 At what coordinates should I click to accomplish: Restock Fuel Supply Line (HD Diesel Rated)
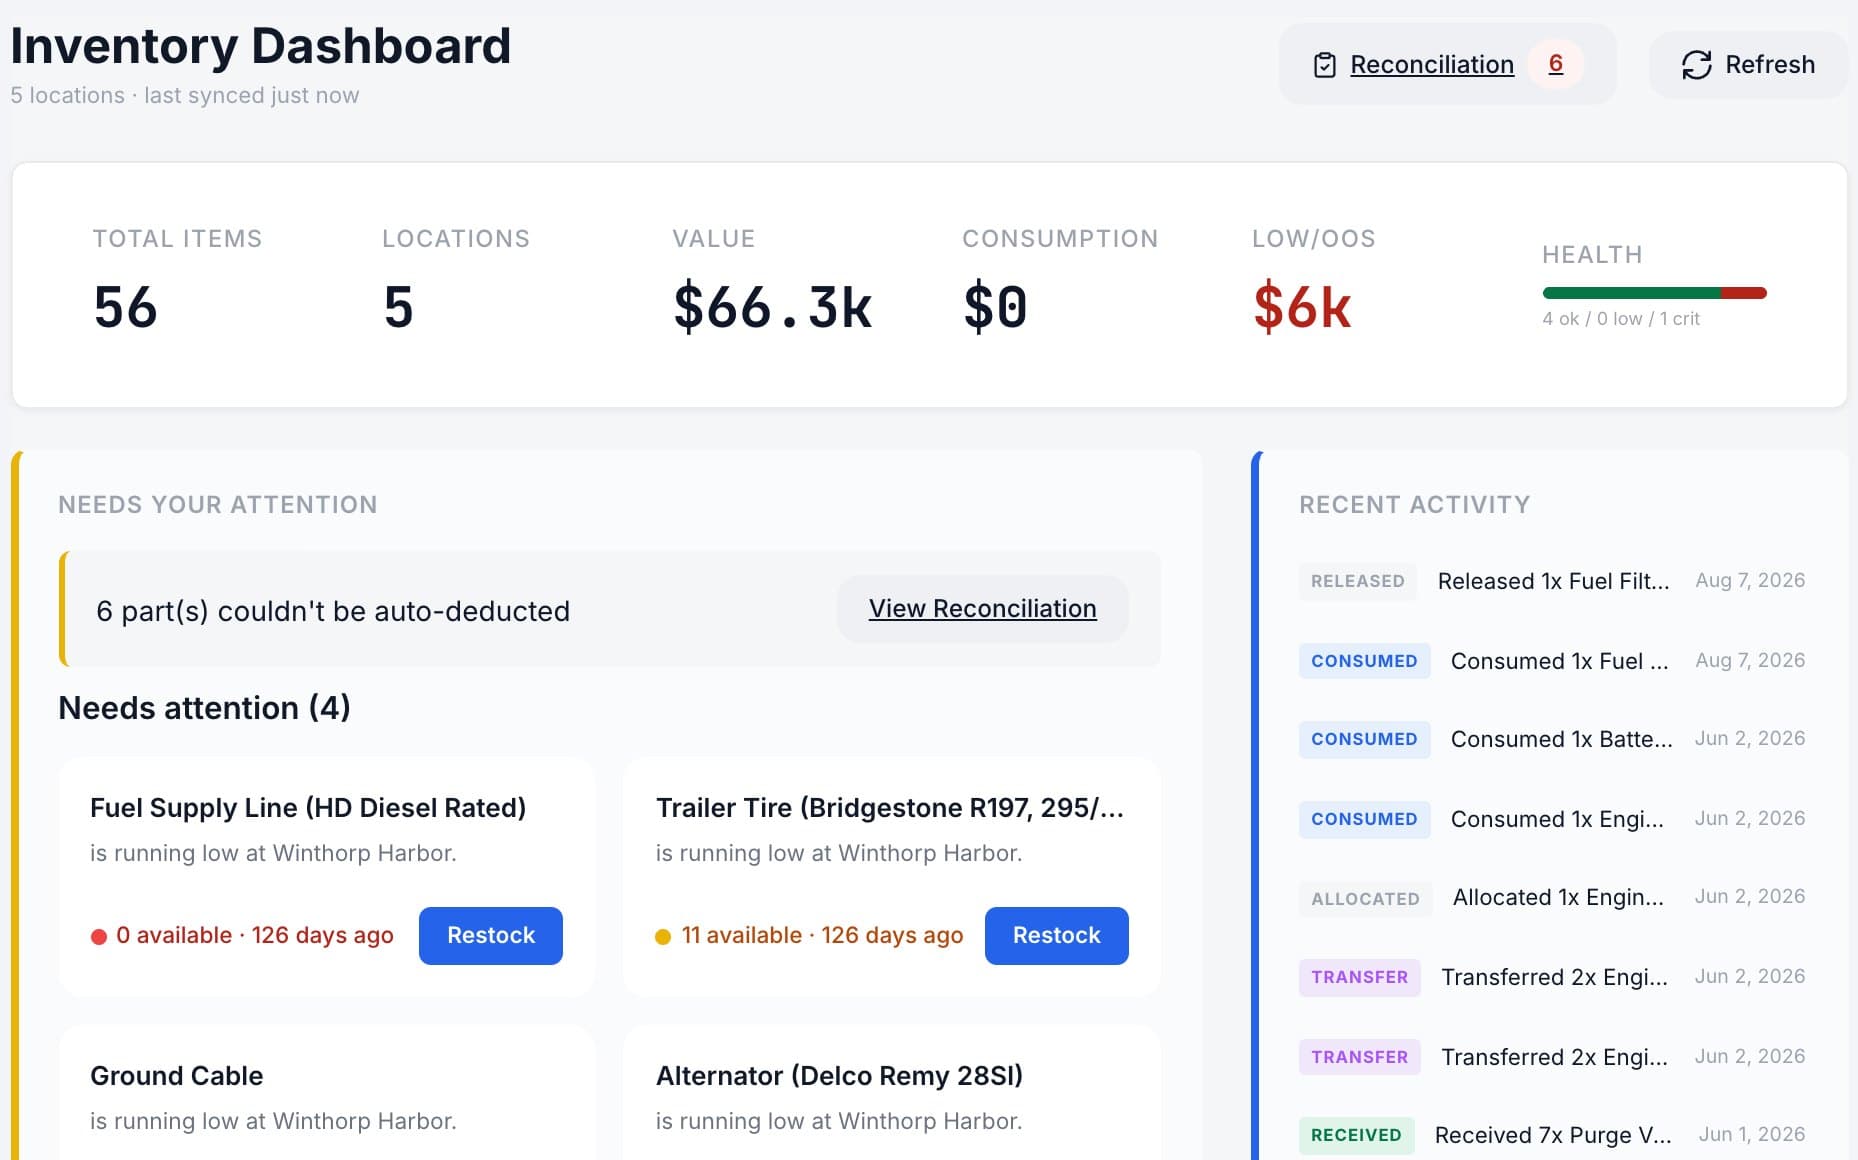click(x=490, y=936)
